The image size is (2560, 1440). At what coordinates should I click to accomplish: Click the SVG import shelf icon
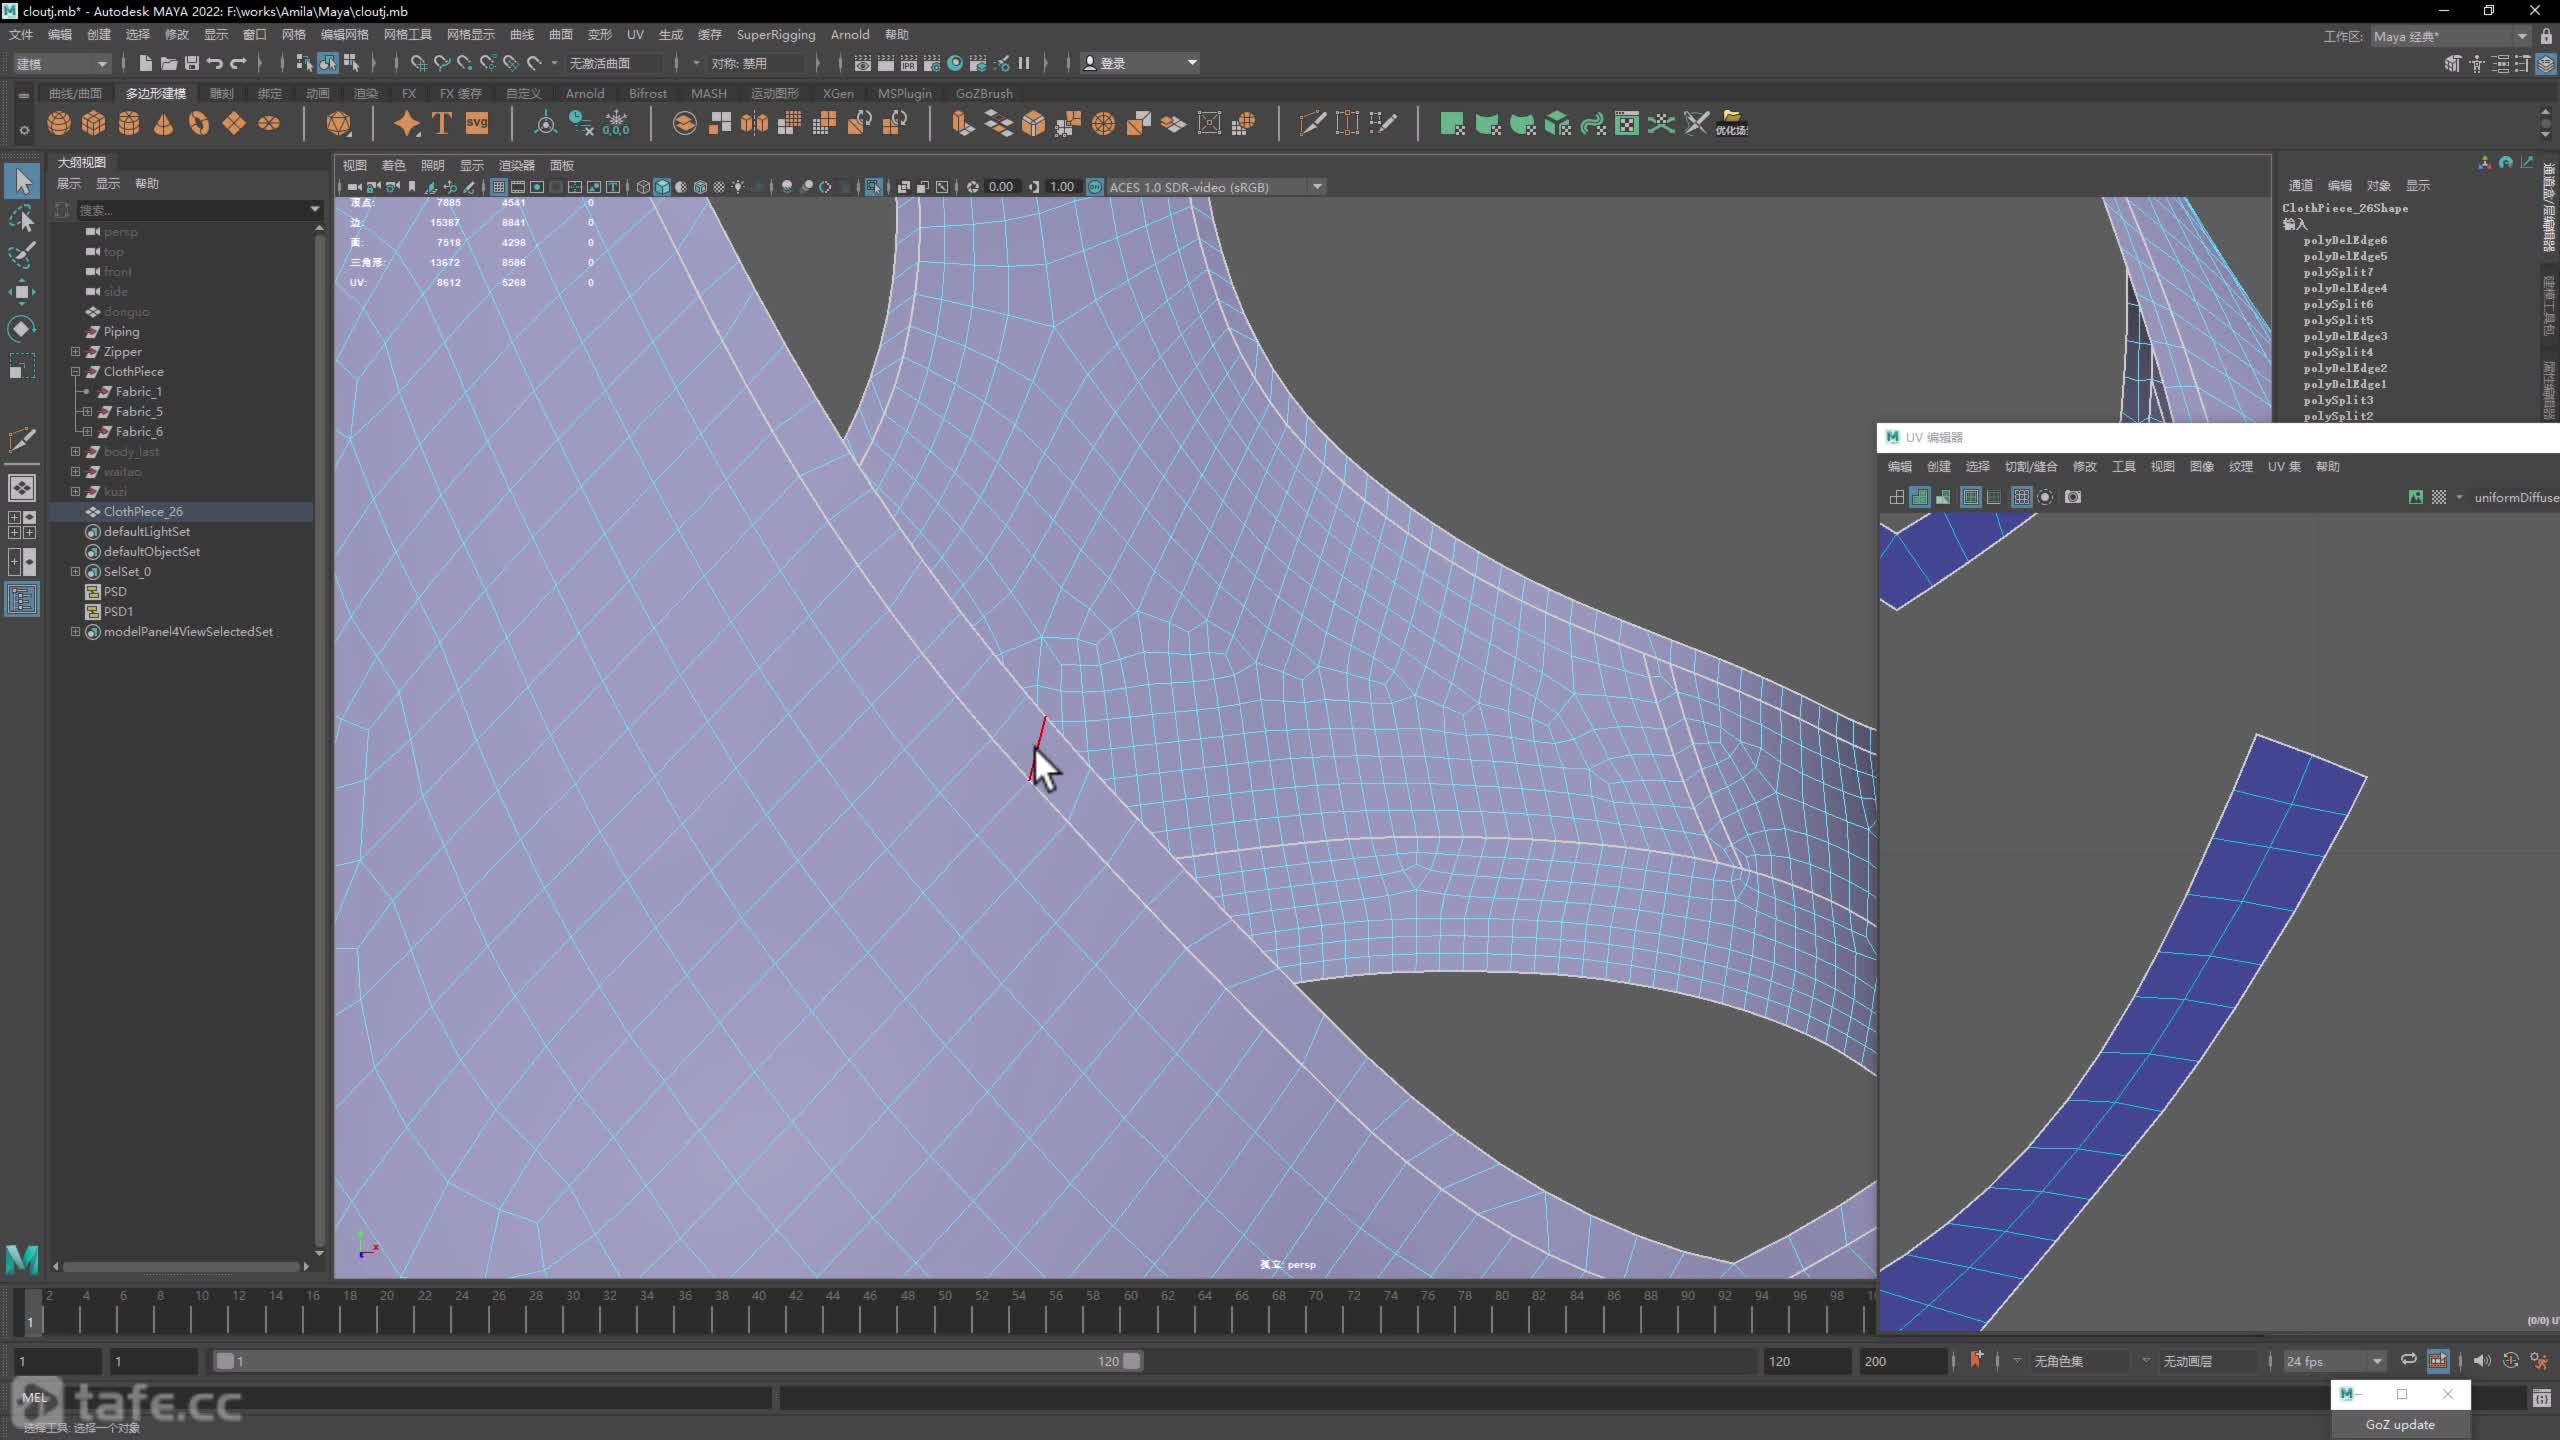(477, 123)
